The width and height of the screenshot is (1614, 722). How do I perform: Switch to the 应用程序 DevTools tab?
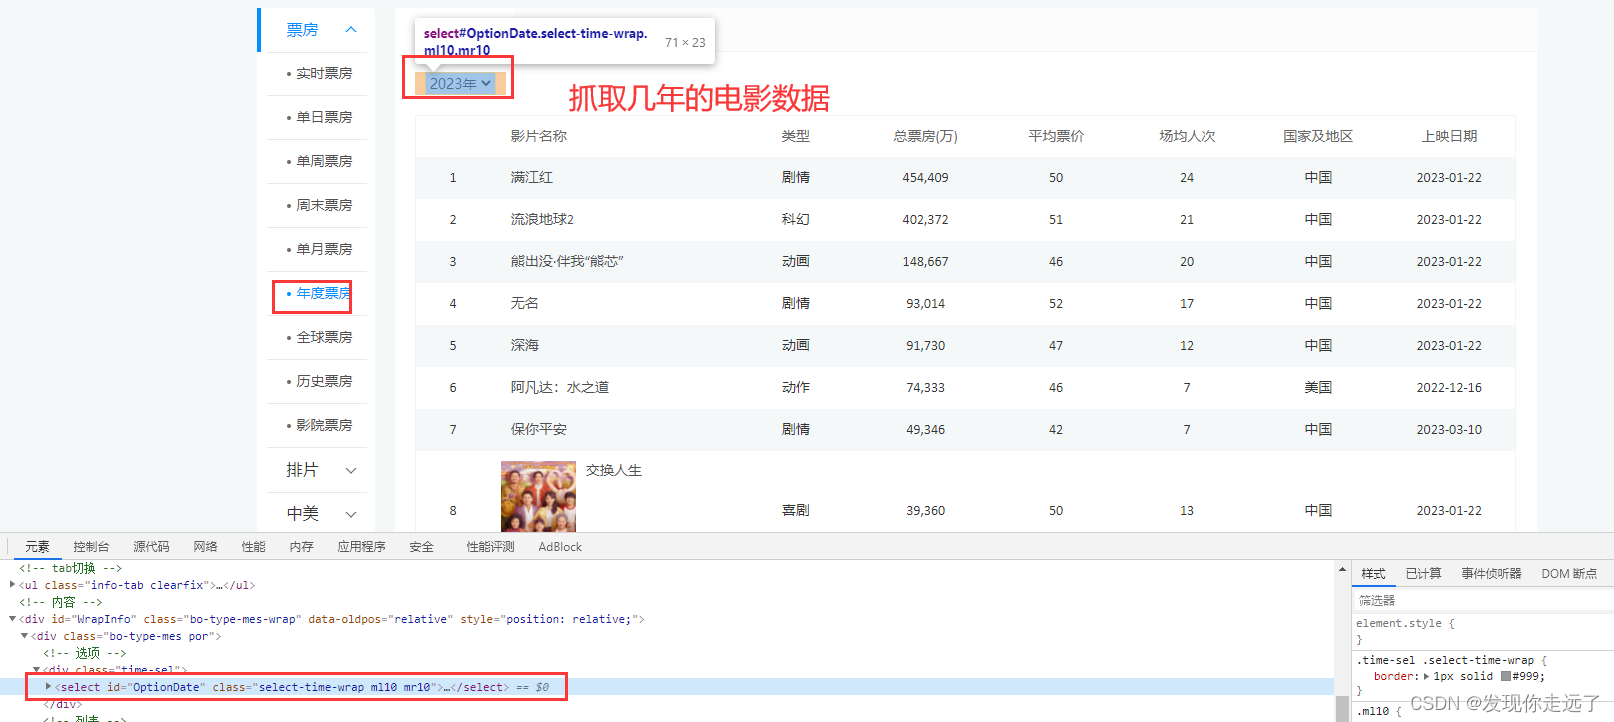click(361, 547)
